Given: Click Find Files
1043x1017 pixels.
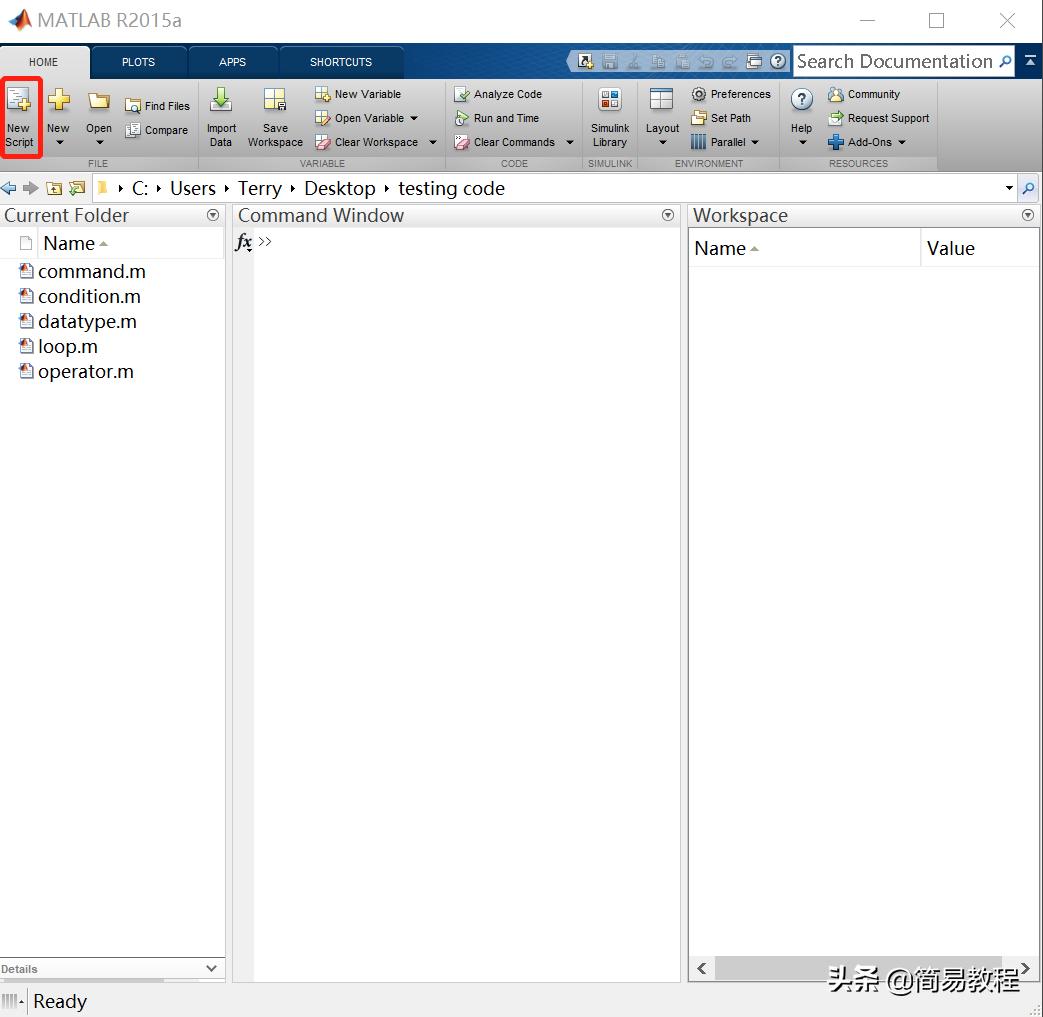Looking at the screenshot, I should click(158, 106).
